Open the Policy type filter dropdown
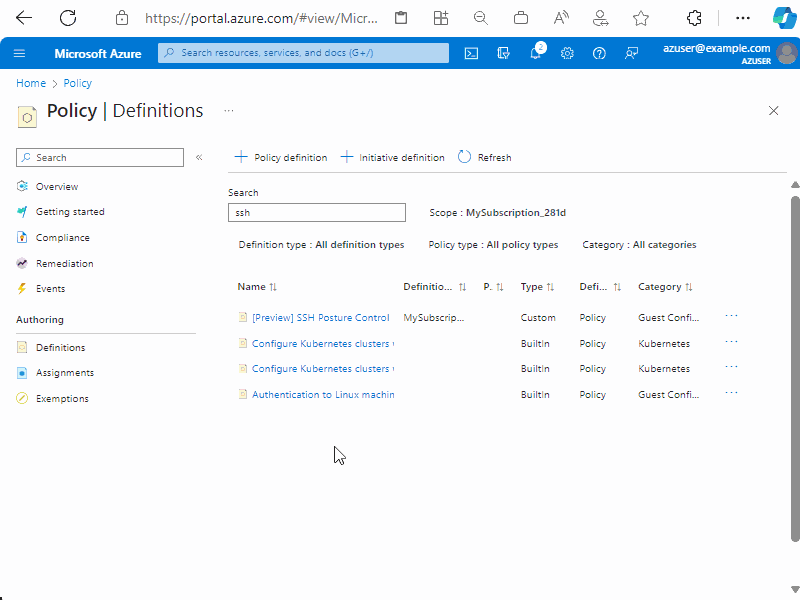This screenshot has width=800, height=600. click(x=493, y=245)
